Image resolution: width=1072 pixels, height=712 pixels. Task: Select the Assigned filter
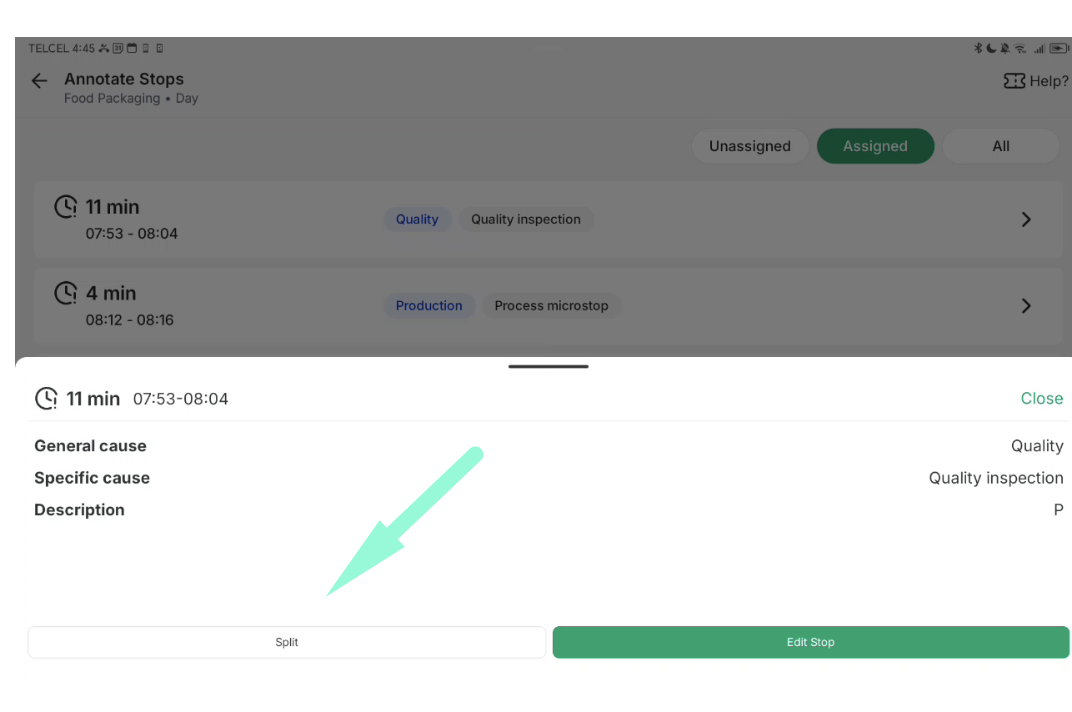click(x=875, y=146)
